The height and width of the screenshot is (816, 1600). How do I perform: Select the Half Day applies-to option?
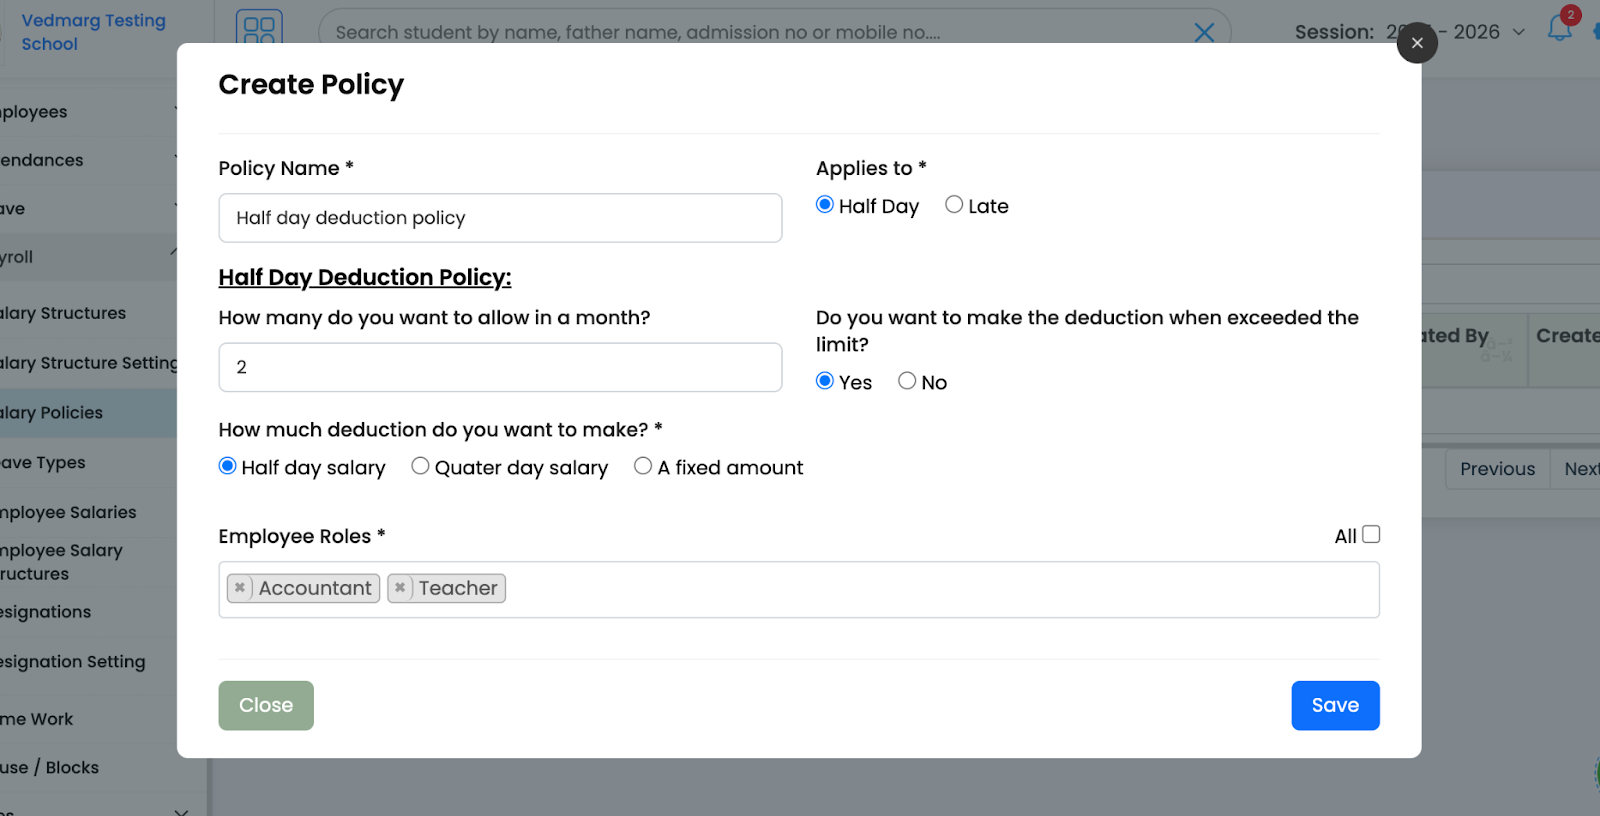pos(825,205)
